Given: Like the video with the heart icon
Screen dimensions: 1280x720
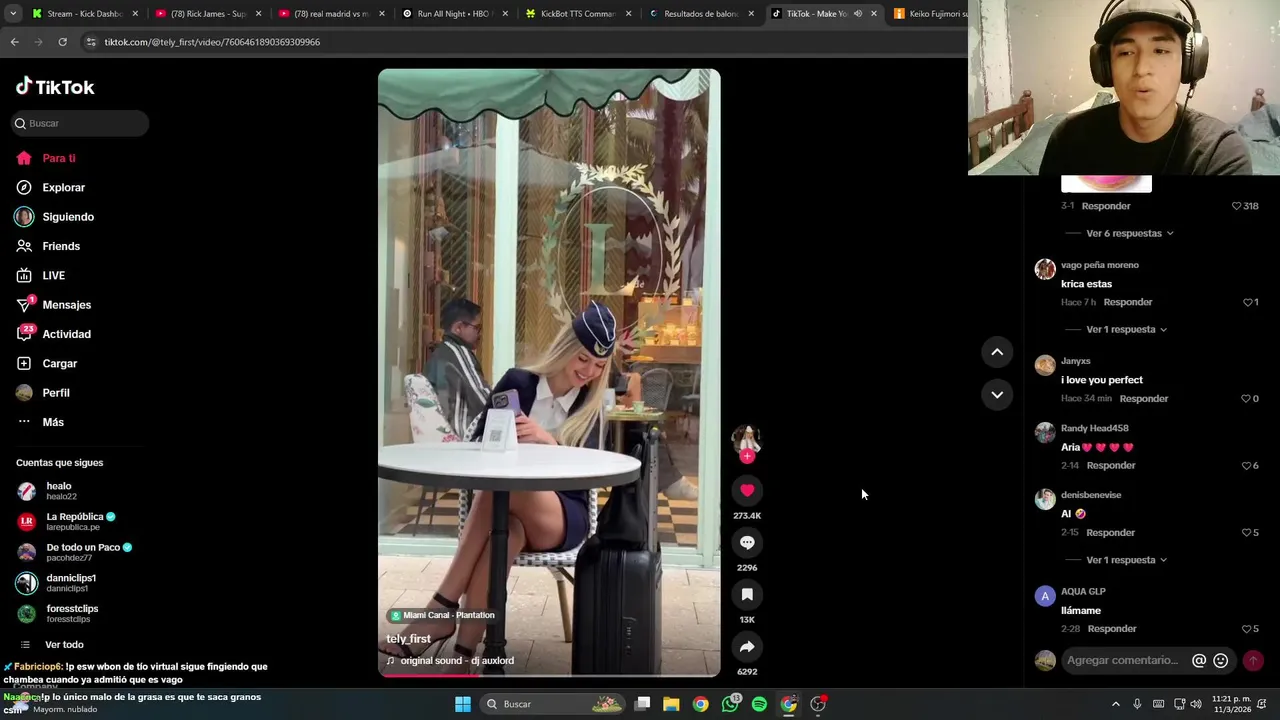Looking at the screenshot, I should (747, 490).
